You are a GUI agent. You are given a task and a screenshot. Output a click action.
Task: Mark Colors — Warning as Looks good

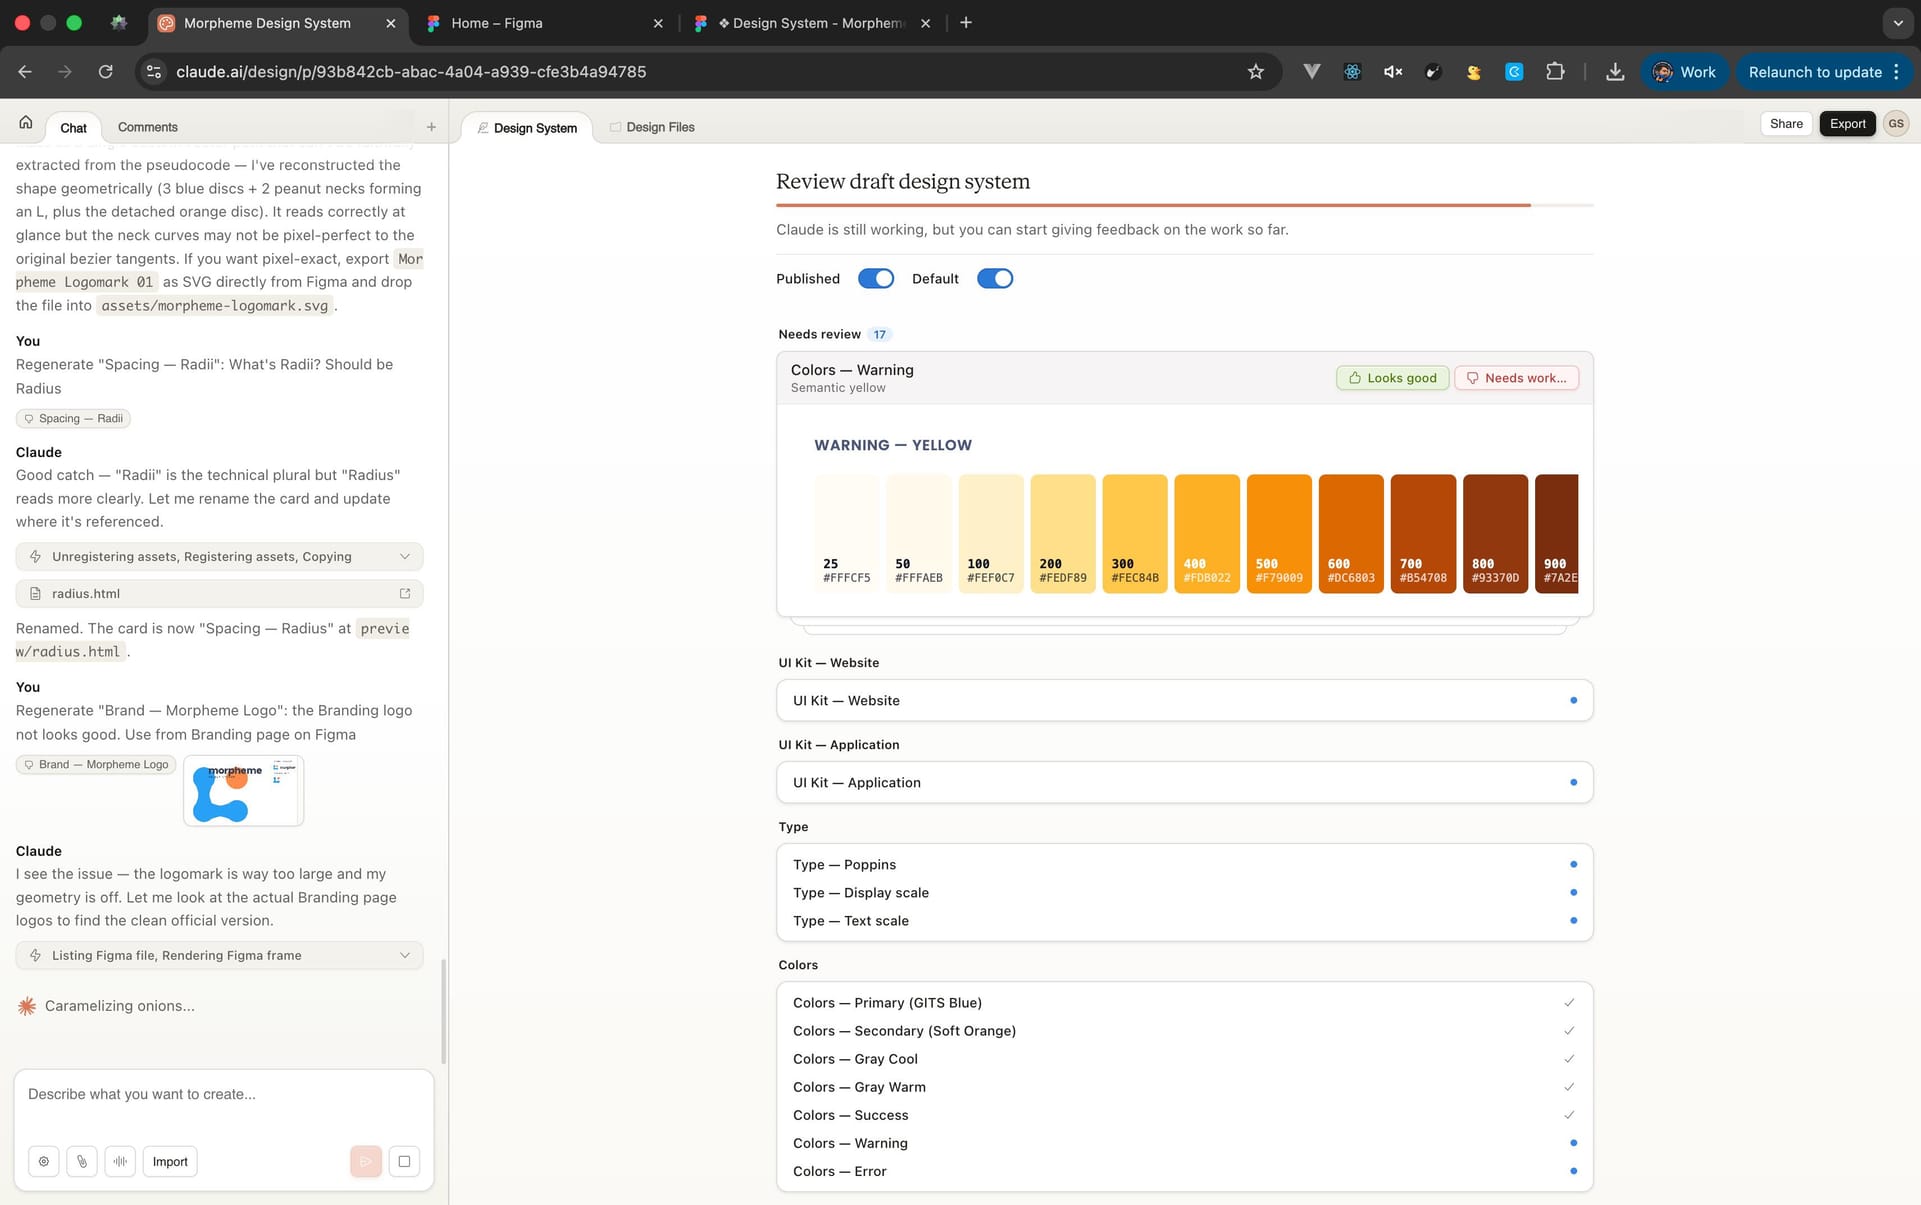click(x=1392, y=378)
